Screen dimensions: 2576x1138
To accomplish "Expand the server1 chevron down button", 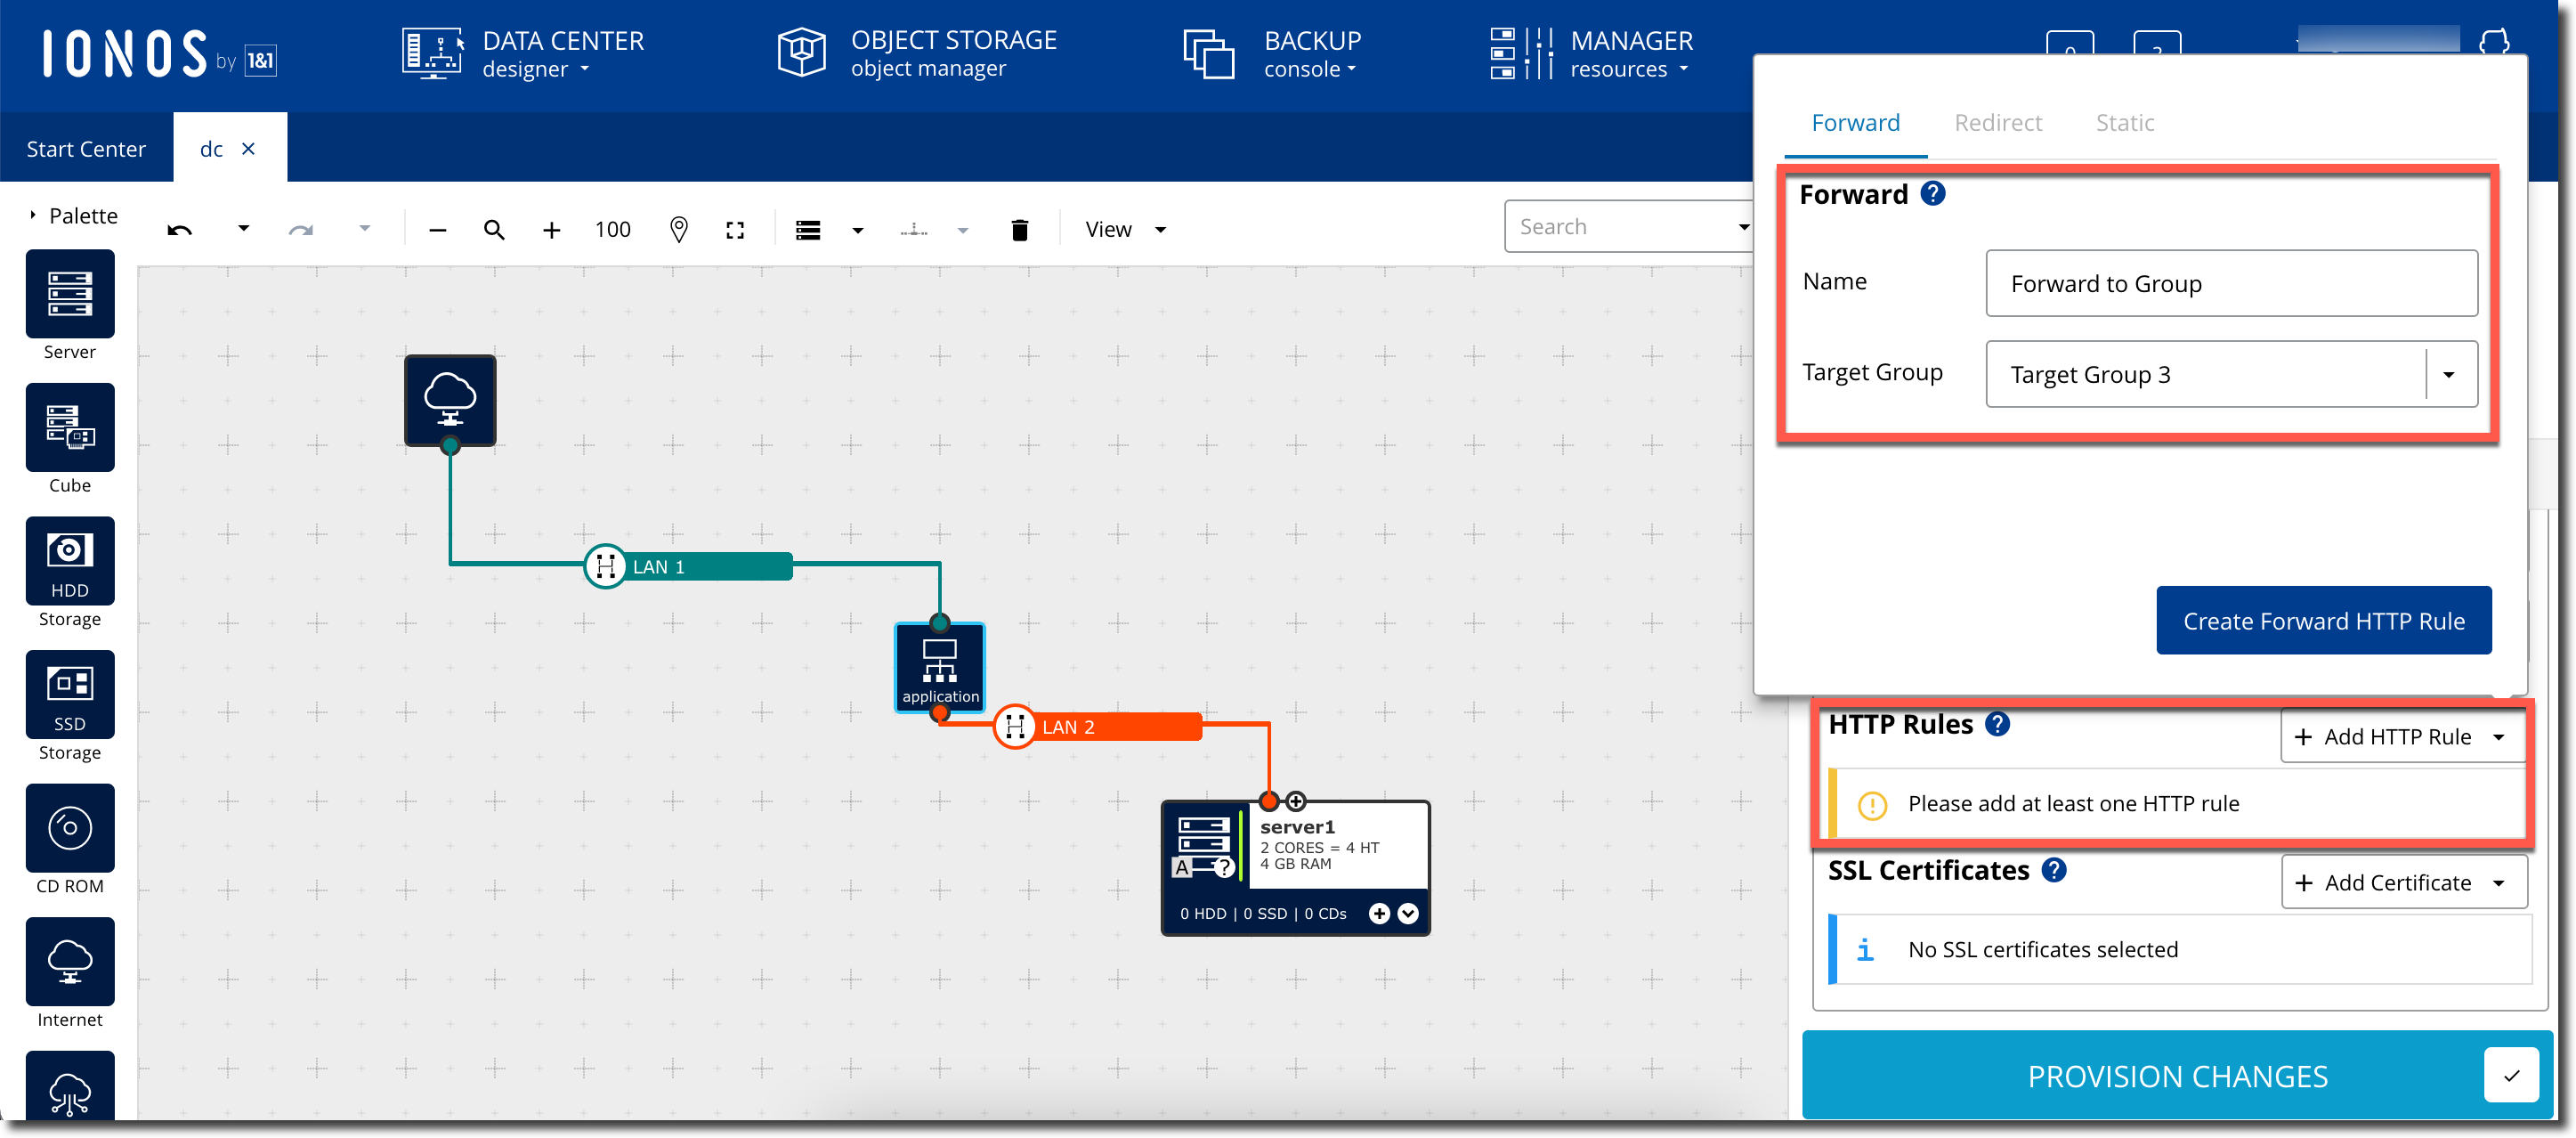I will [x=1408, y=914].
